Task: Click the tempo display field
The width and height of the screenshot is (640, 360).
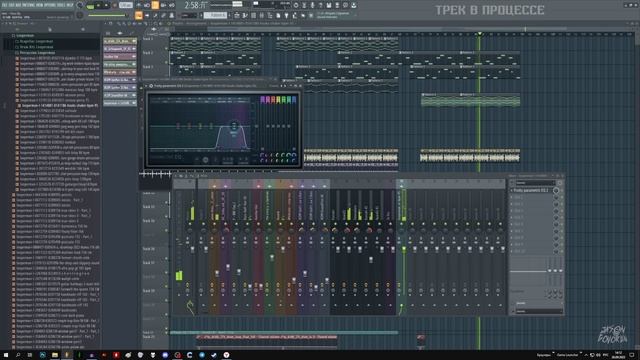Action: 126,5
